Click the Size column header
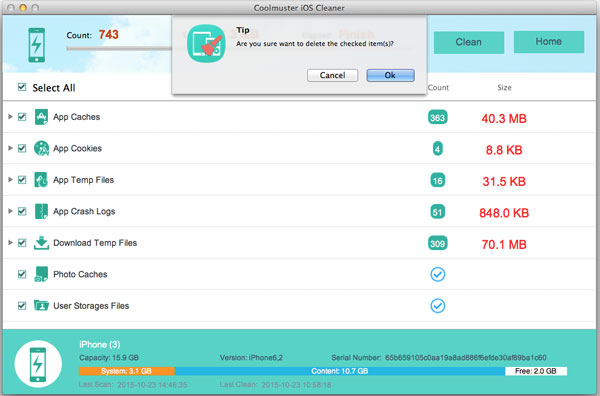 [504, 88]
